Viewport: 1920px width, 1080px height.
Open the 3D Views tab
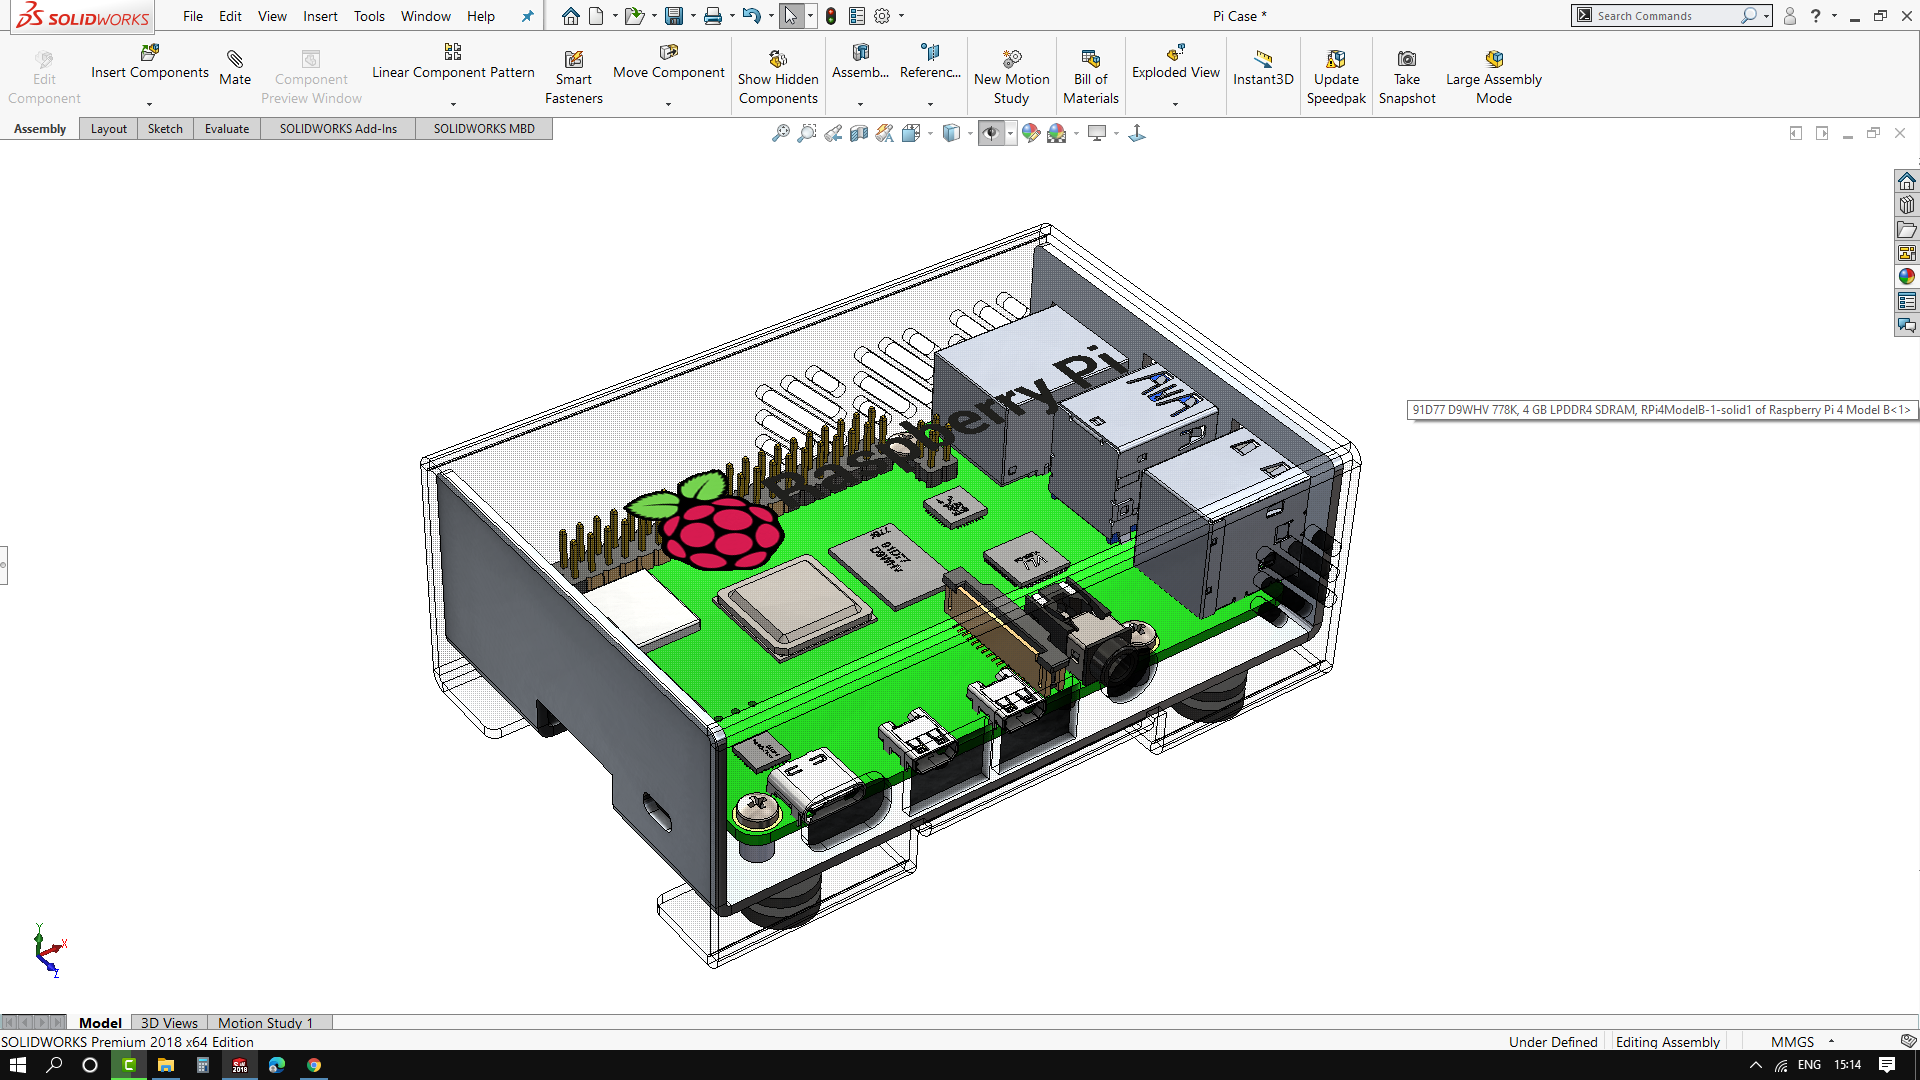coord(169,1023)
